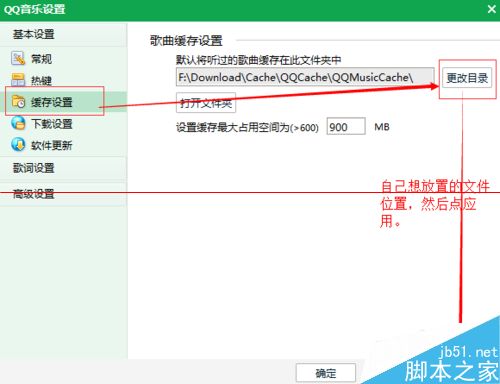
Task: Click the 常规 general settings icon
Action: [18, 58]
